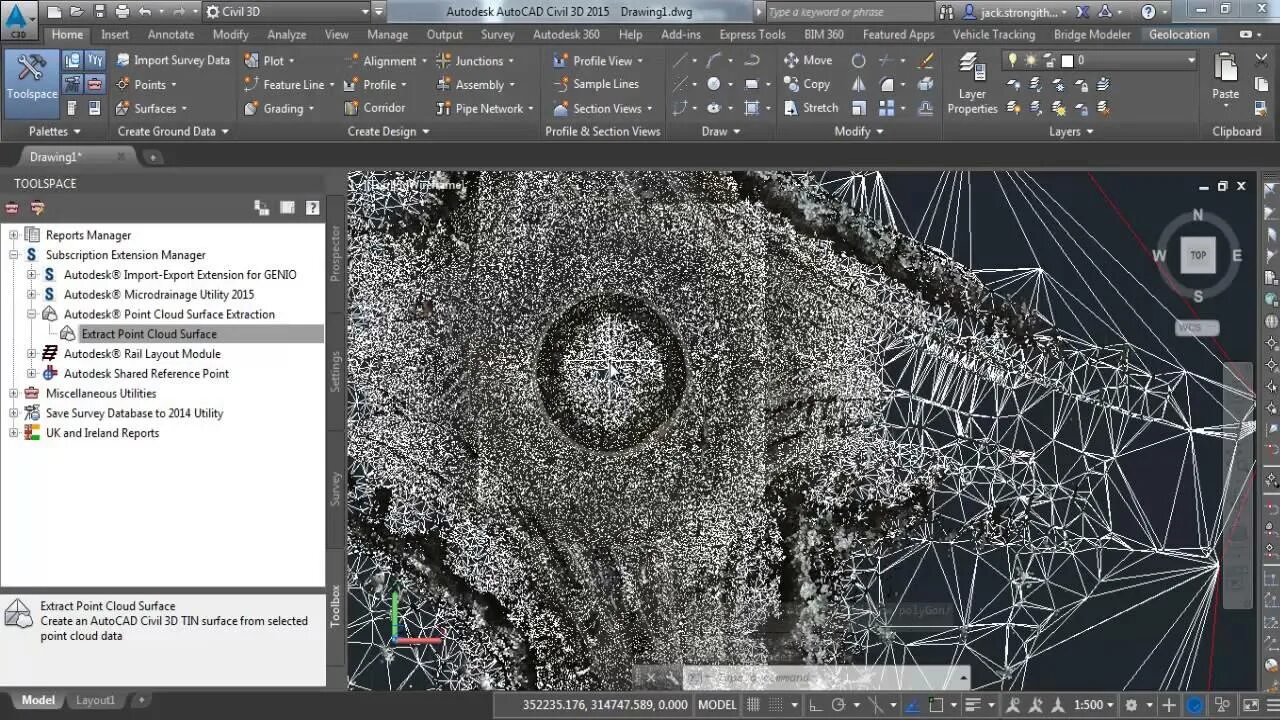Click the Section Views tool
1280x720 pixels.
602,108
